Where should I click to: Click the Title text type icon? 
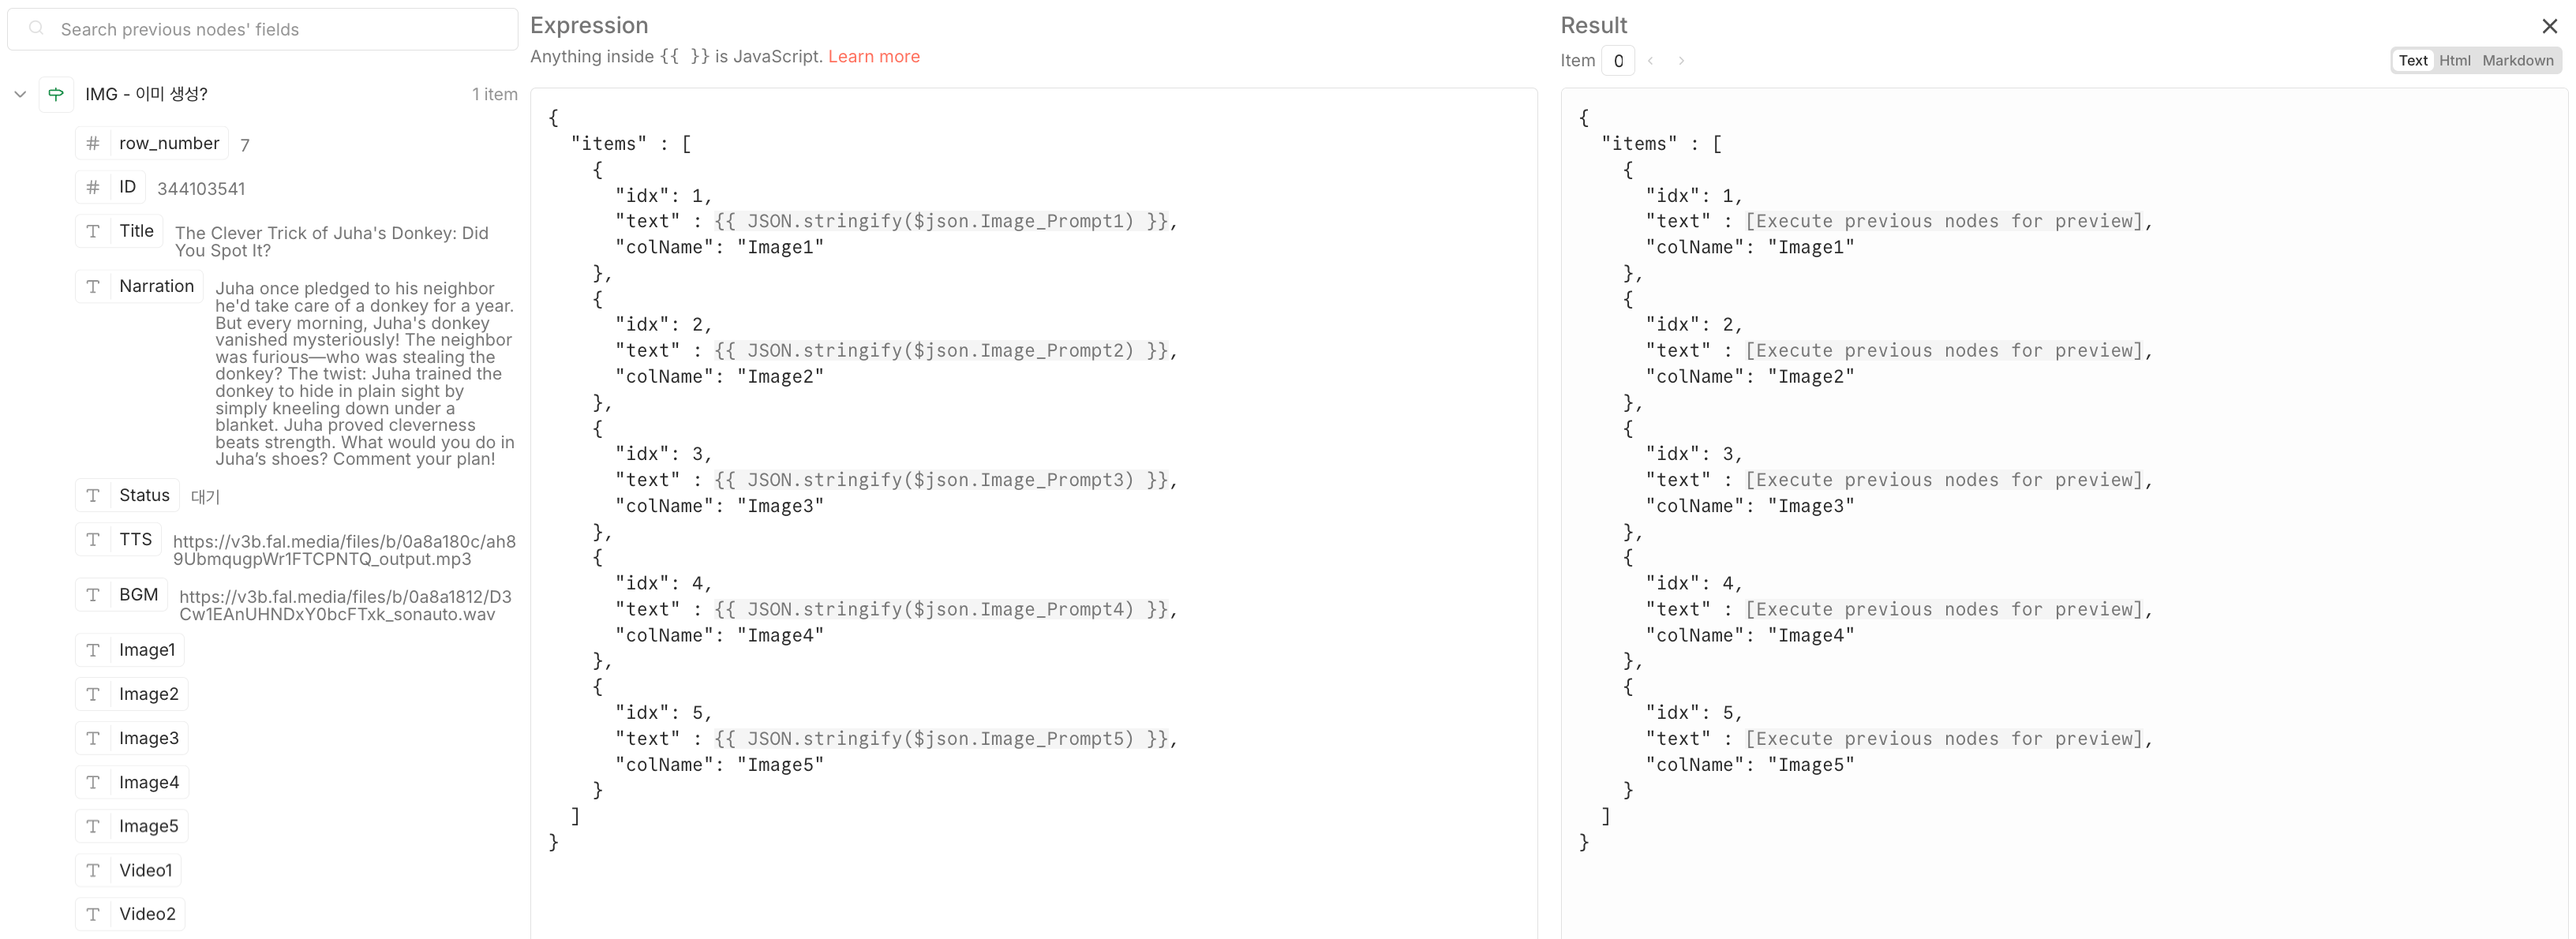93,231
